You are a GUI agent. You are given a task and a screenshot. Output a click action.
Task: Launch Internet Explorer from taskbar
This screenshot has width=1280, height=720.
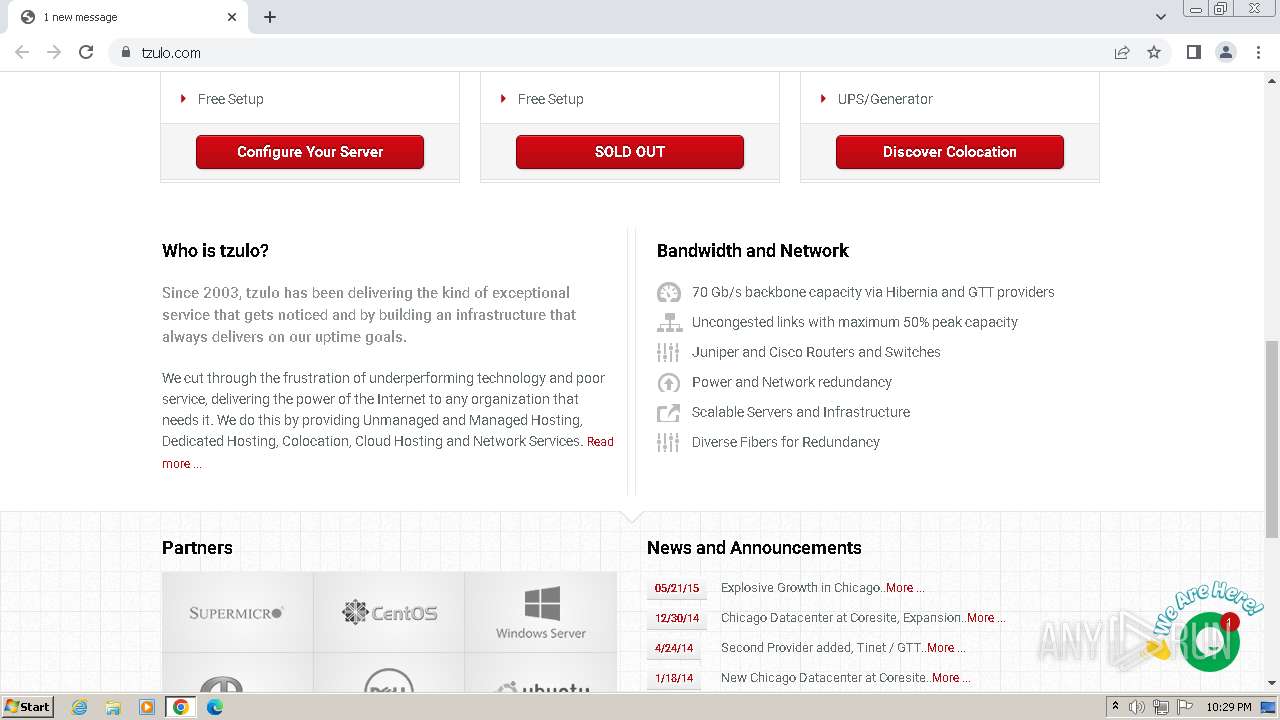pyautogui.click(x=79, y=707)
